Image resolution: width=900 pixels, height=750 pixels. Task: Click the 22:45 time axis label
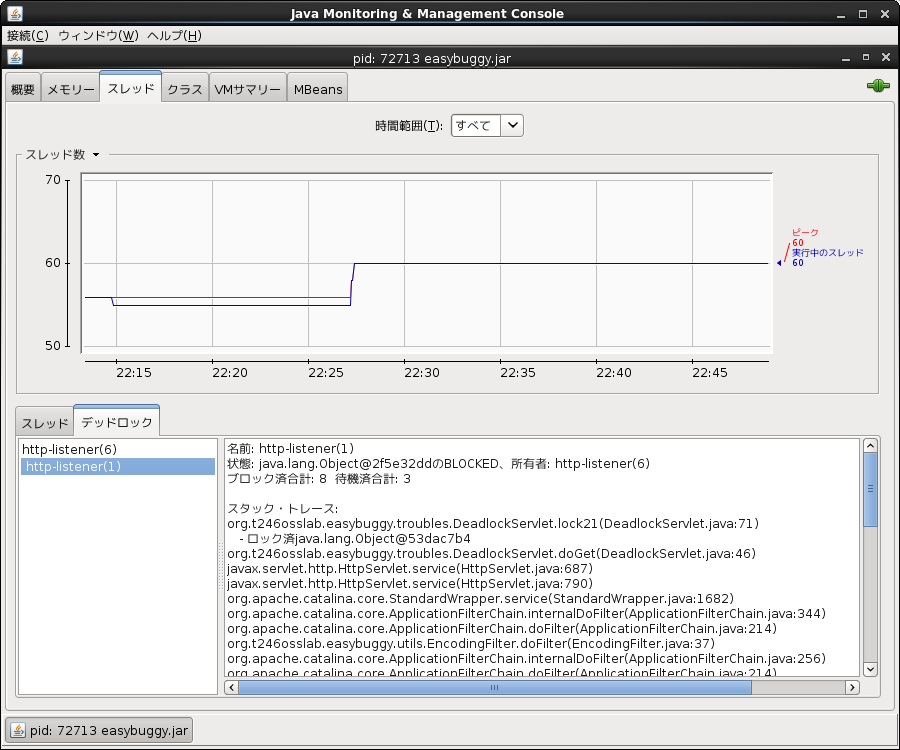click(709, 372)
